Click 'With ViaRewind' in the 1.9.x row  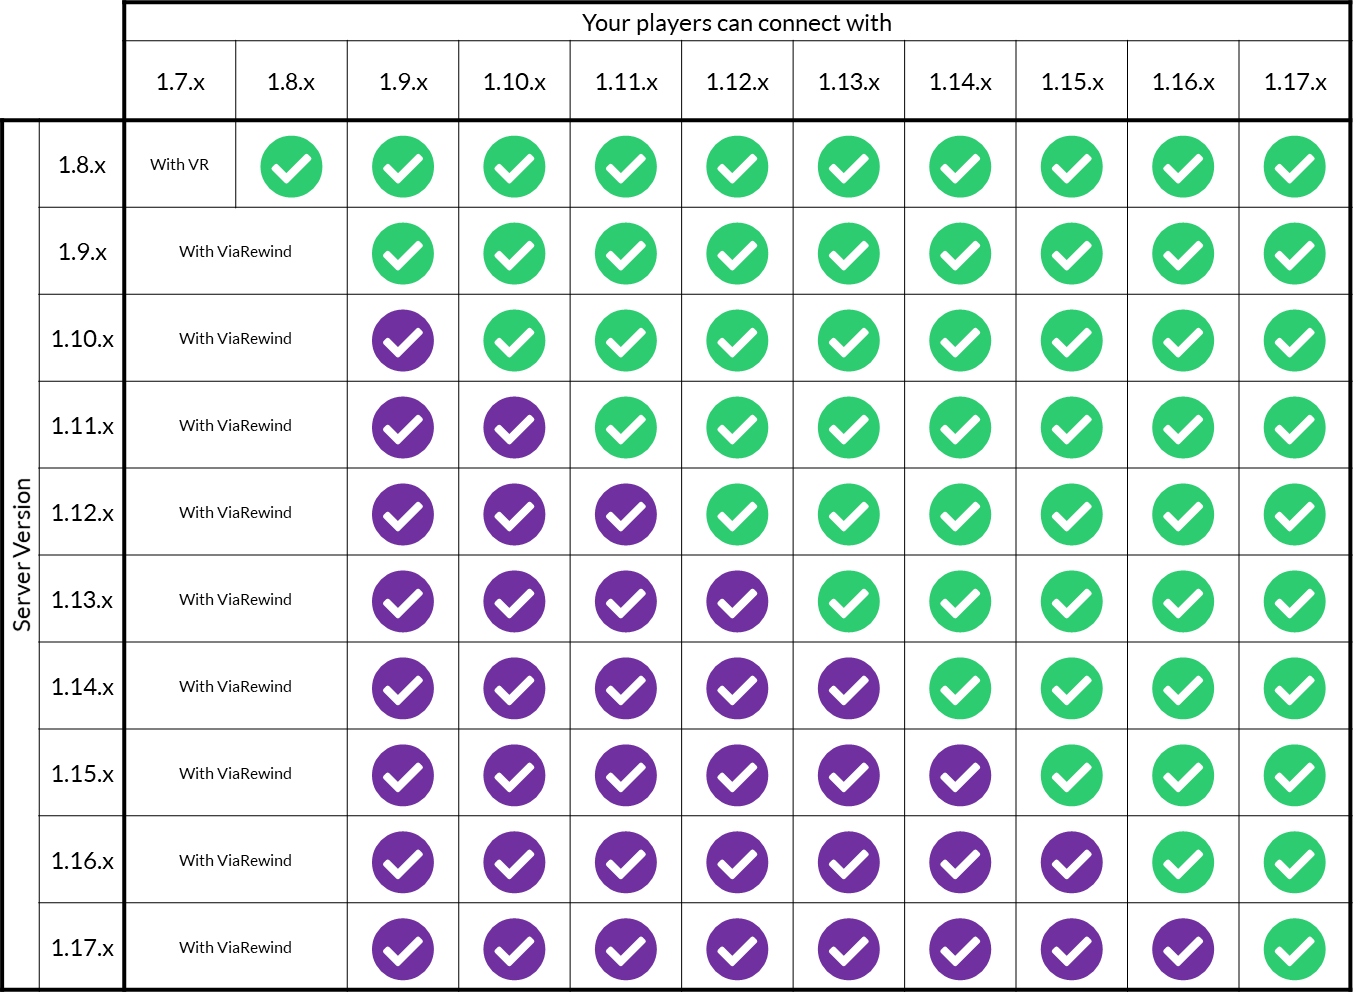point(236,251)
